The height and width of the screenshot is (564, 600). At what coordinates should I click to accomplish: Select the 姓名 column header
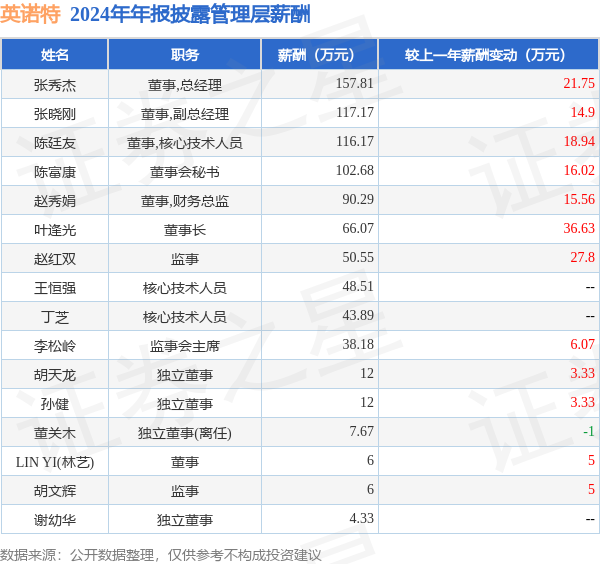point(55,55)
